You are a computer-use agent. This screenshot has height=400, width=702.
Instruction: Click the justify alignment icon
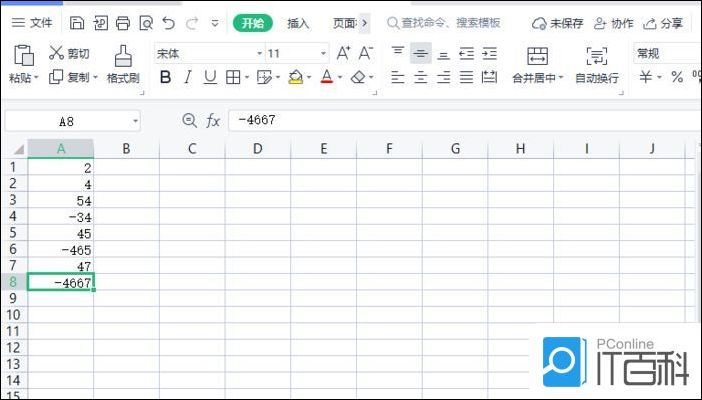pos(467,77)
